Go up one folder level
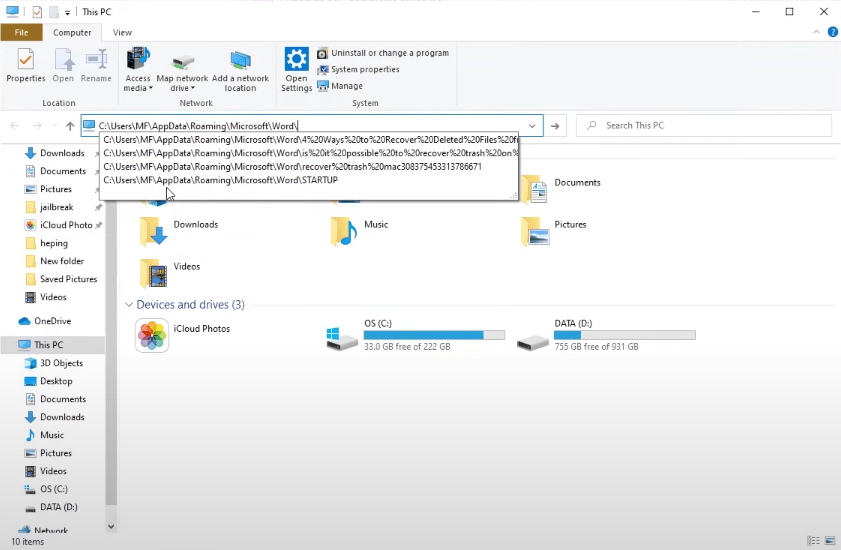 (70, 126)
